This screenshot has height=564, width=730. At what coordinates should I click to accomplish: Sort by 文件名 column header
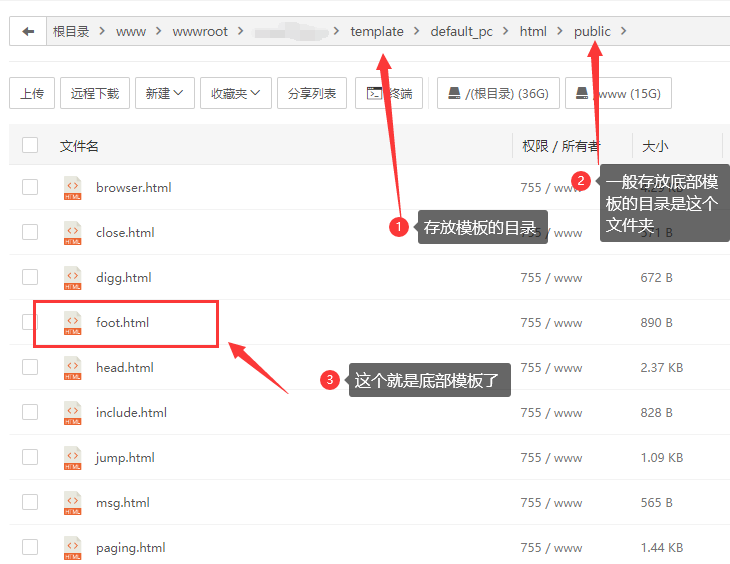pyautogui.click(x=79, y=146)
